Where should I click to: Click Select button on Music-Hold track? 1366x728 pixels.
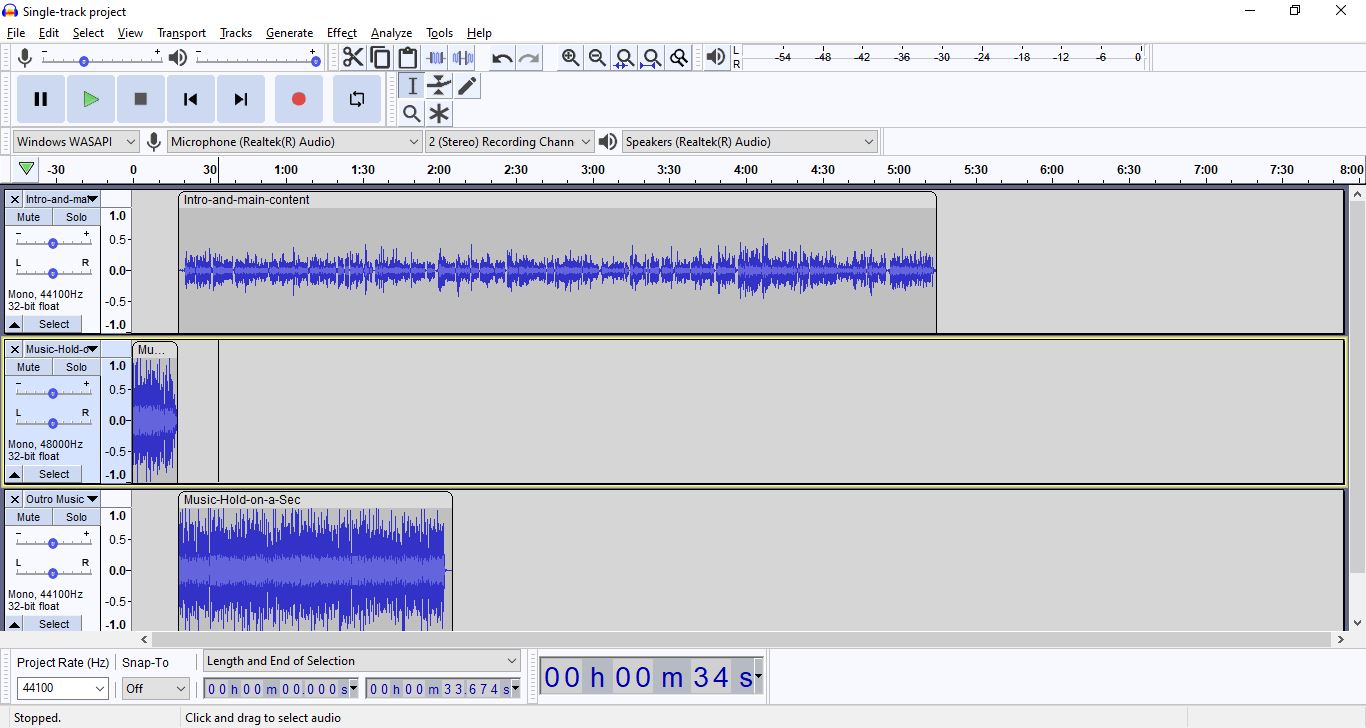(55, 474)
